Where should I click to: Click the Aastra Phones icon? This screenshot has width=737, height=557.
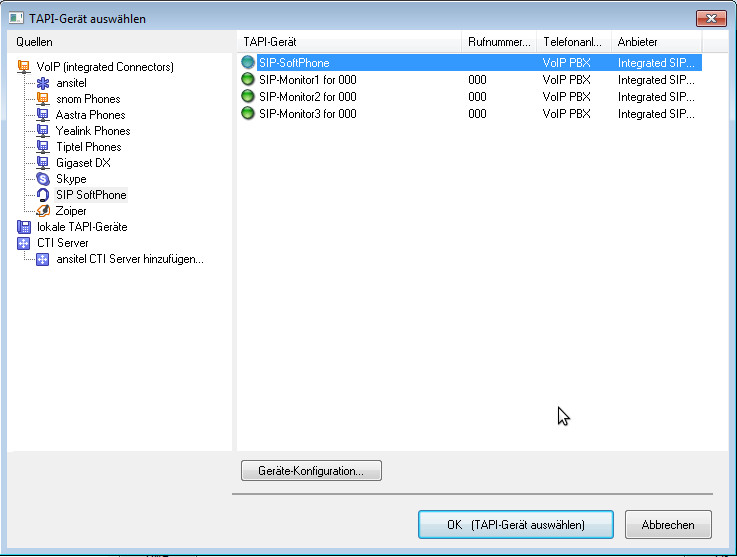point(43,115)
